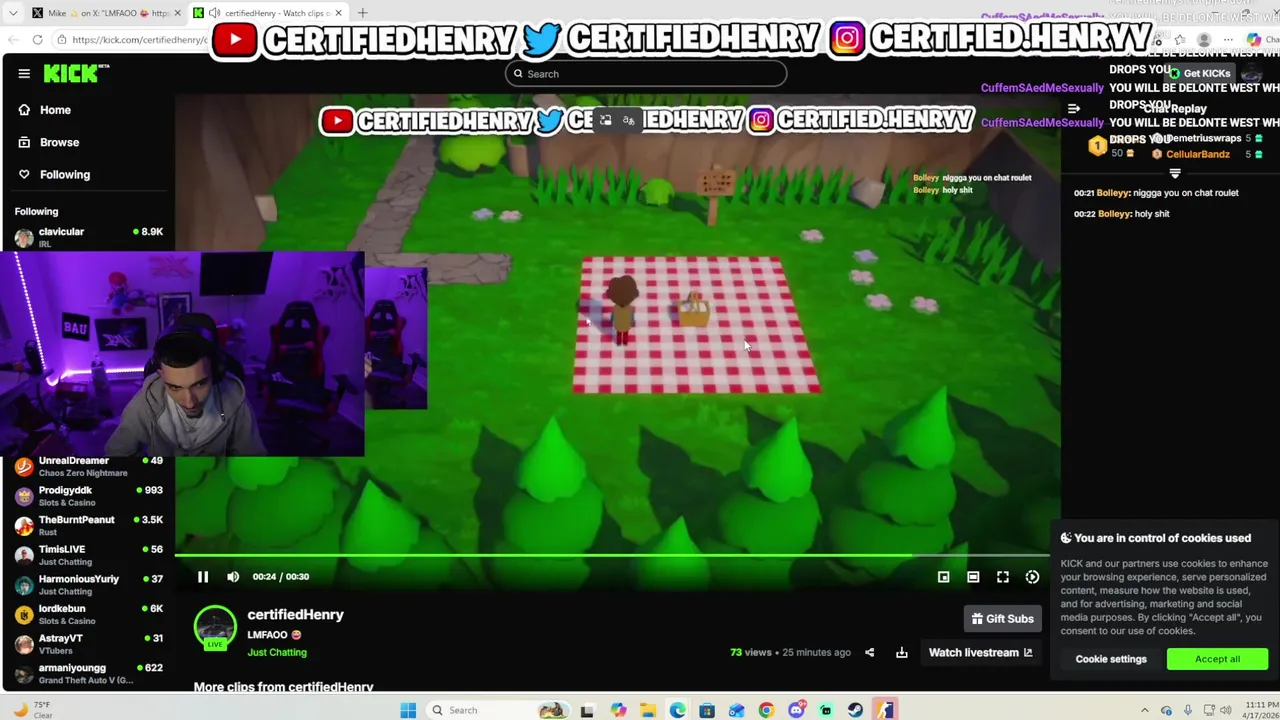Enter fullscreen on the video player
The height and width of the screenshot is (720, 1280).
1003,577
